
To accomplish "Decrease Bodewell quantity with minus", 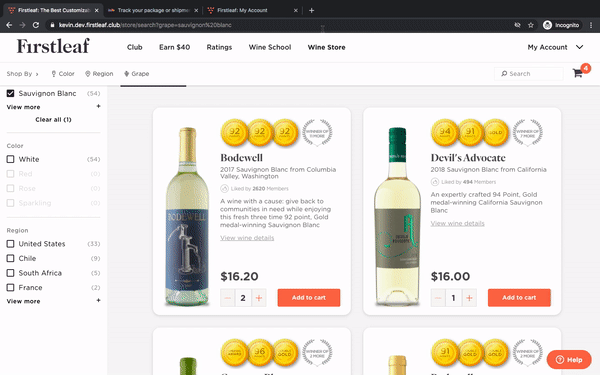I will click(x=228, y=298).
